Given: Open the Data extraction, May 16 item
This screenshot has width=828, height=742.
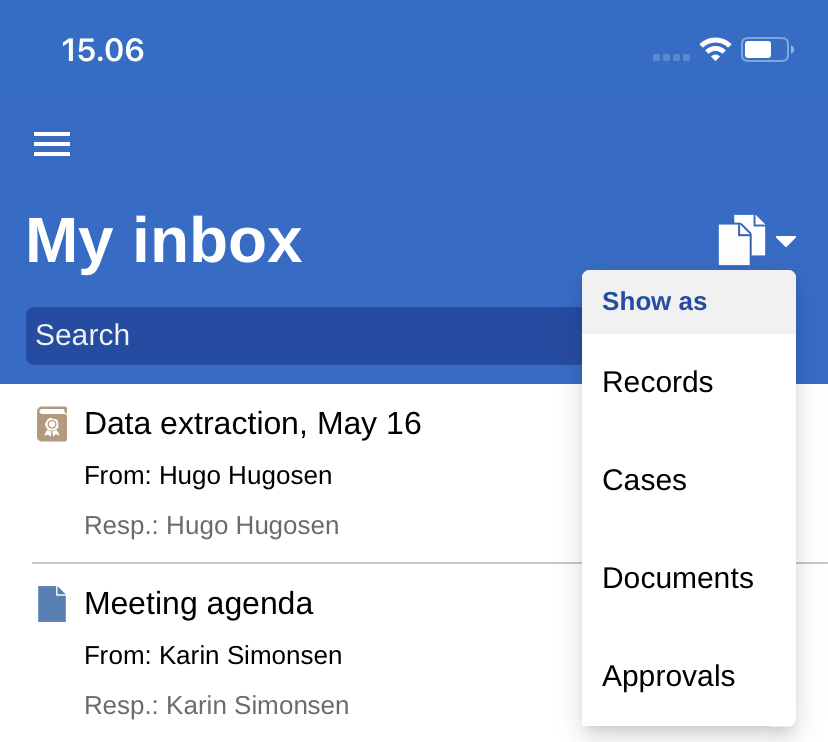Looking at the screenshot, I should click(253, 424).
